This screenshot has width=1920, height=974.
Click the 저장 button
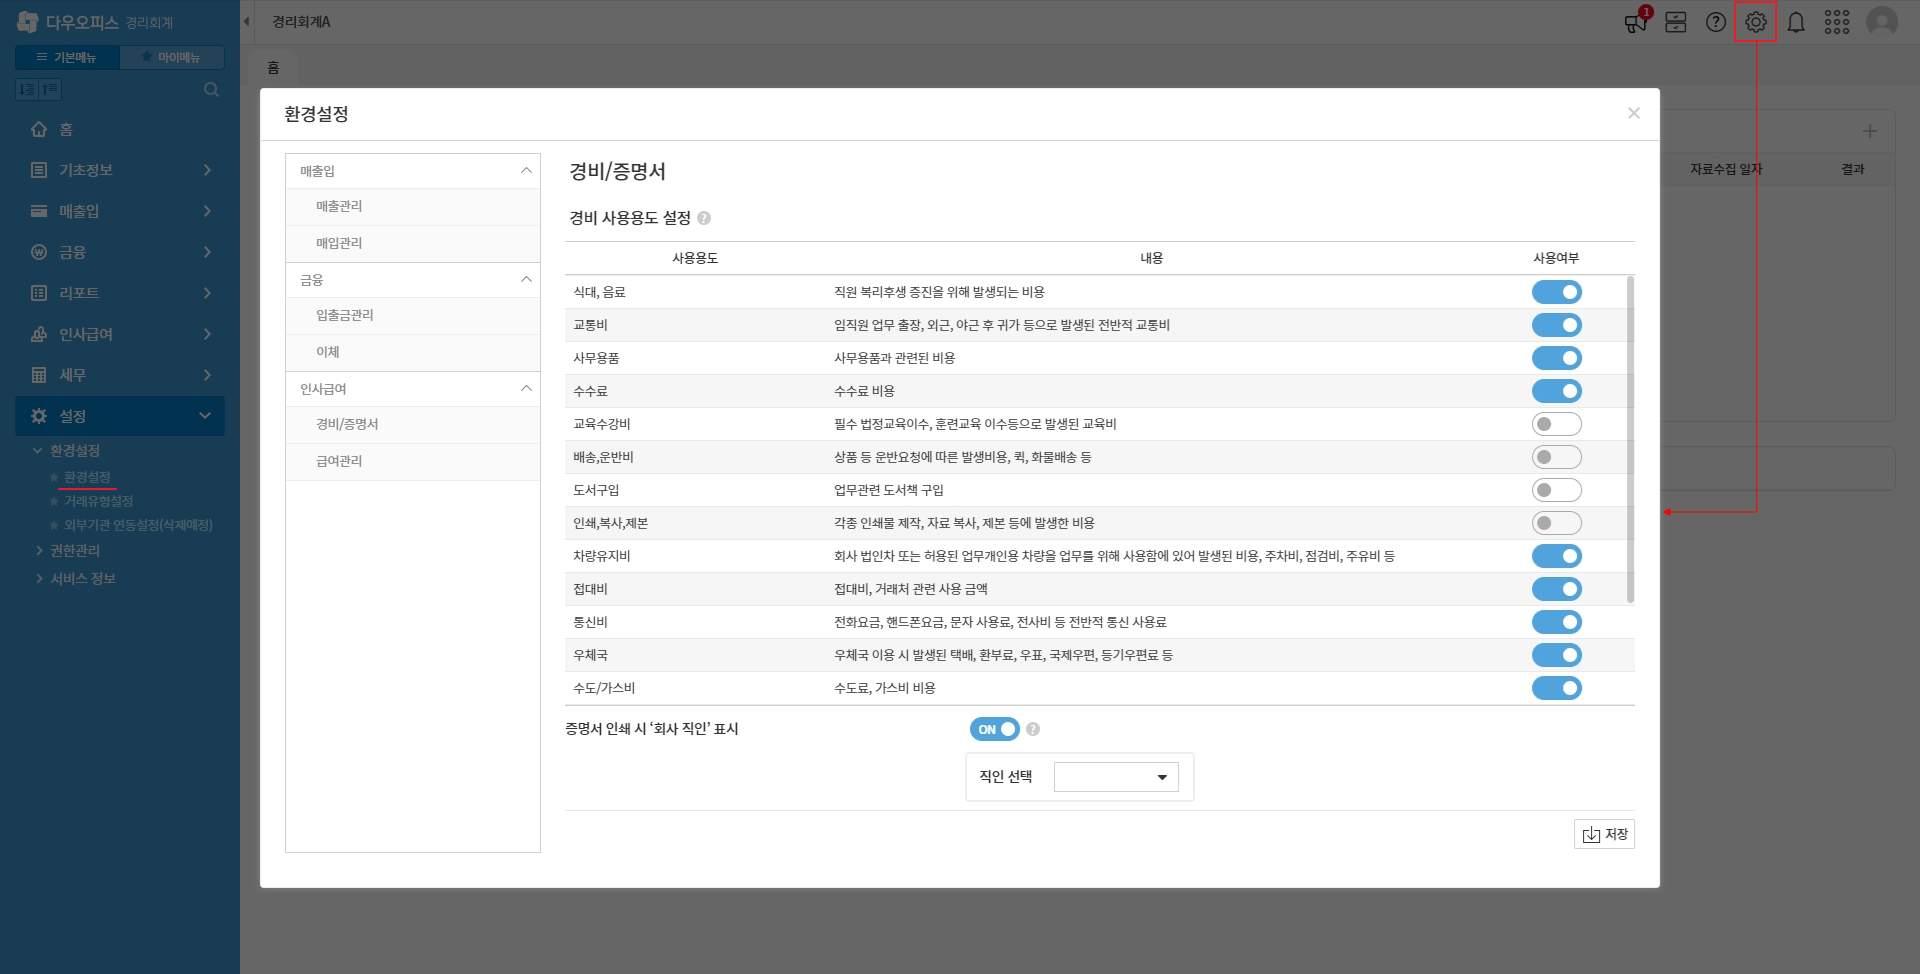tap(1604, 834)
